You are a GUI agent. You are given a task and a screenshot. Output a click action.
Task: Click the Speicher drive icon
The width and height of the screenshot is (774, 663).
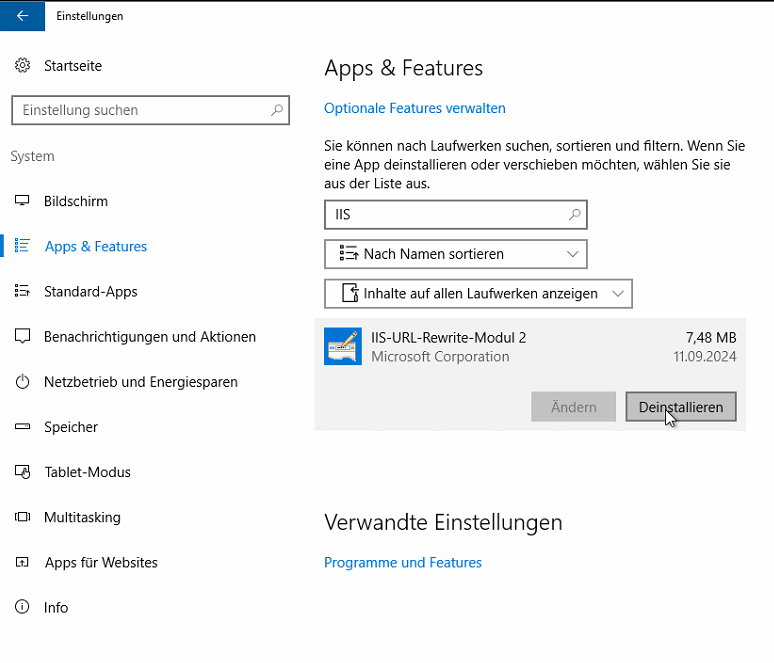click(x=22, y=427)
